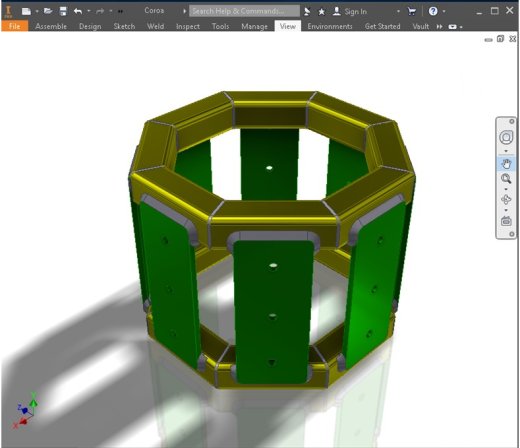This screenshot has width=520, height=448.
Task: Open the Autodesk App Store cart
Action: click(412, 11)
